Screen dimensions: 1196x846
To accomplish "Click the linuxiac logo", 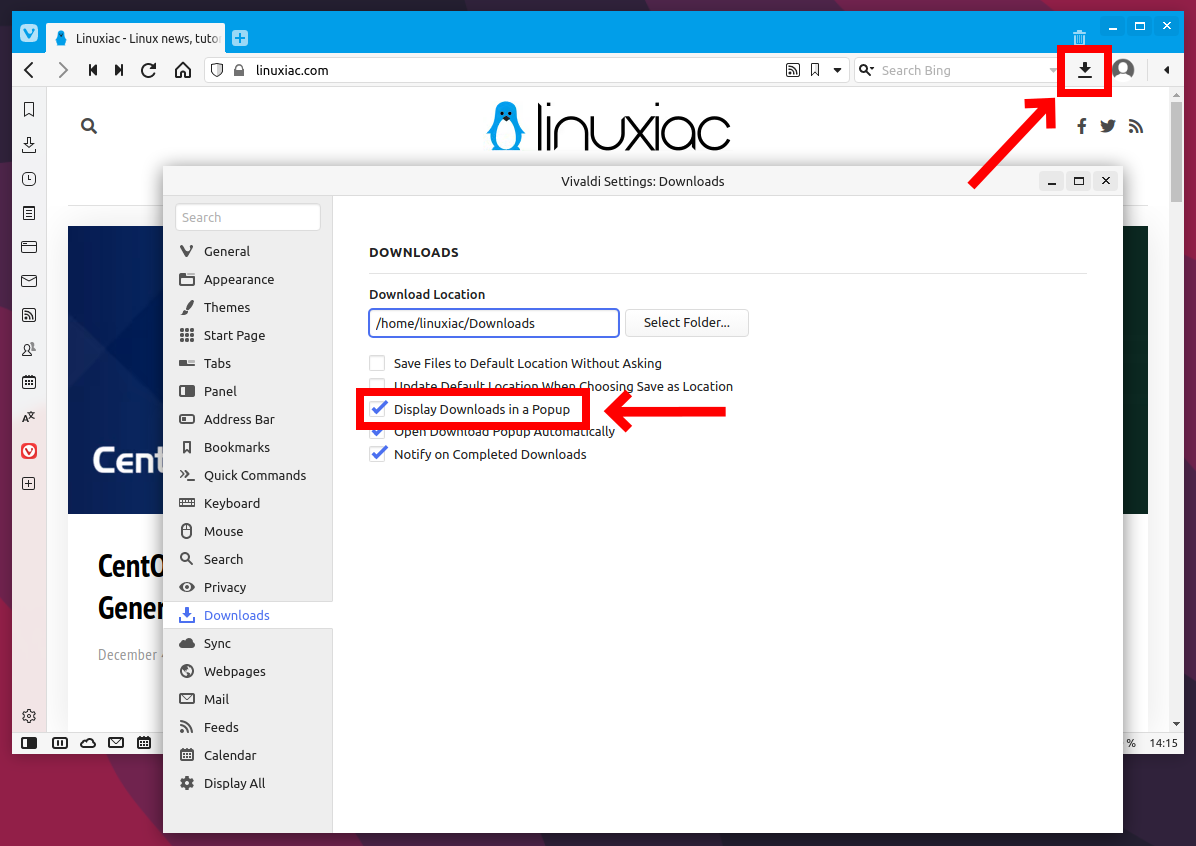I will [x=608, y=126].
